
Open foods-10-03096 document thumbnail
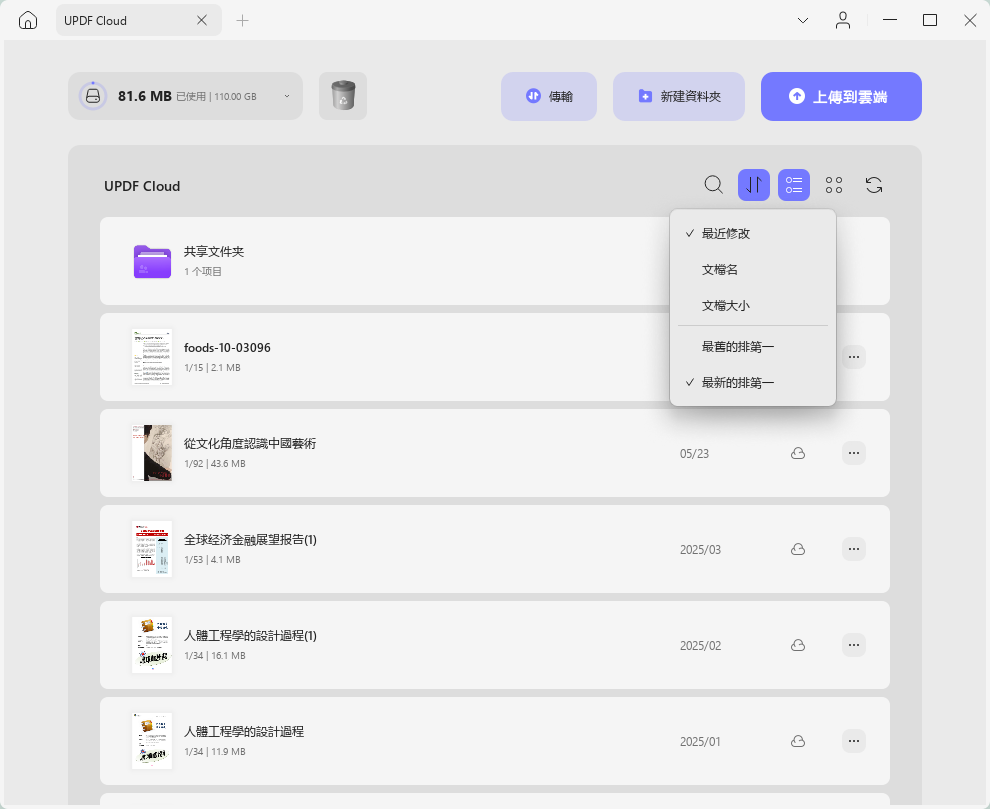pyautogui.click(x=152, y=357)
